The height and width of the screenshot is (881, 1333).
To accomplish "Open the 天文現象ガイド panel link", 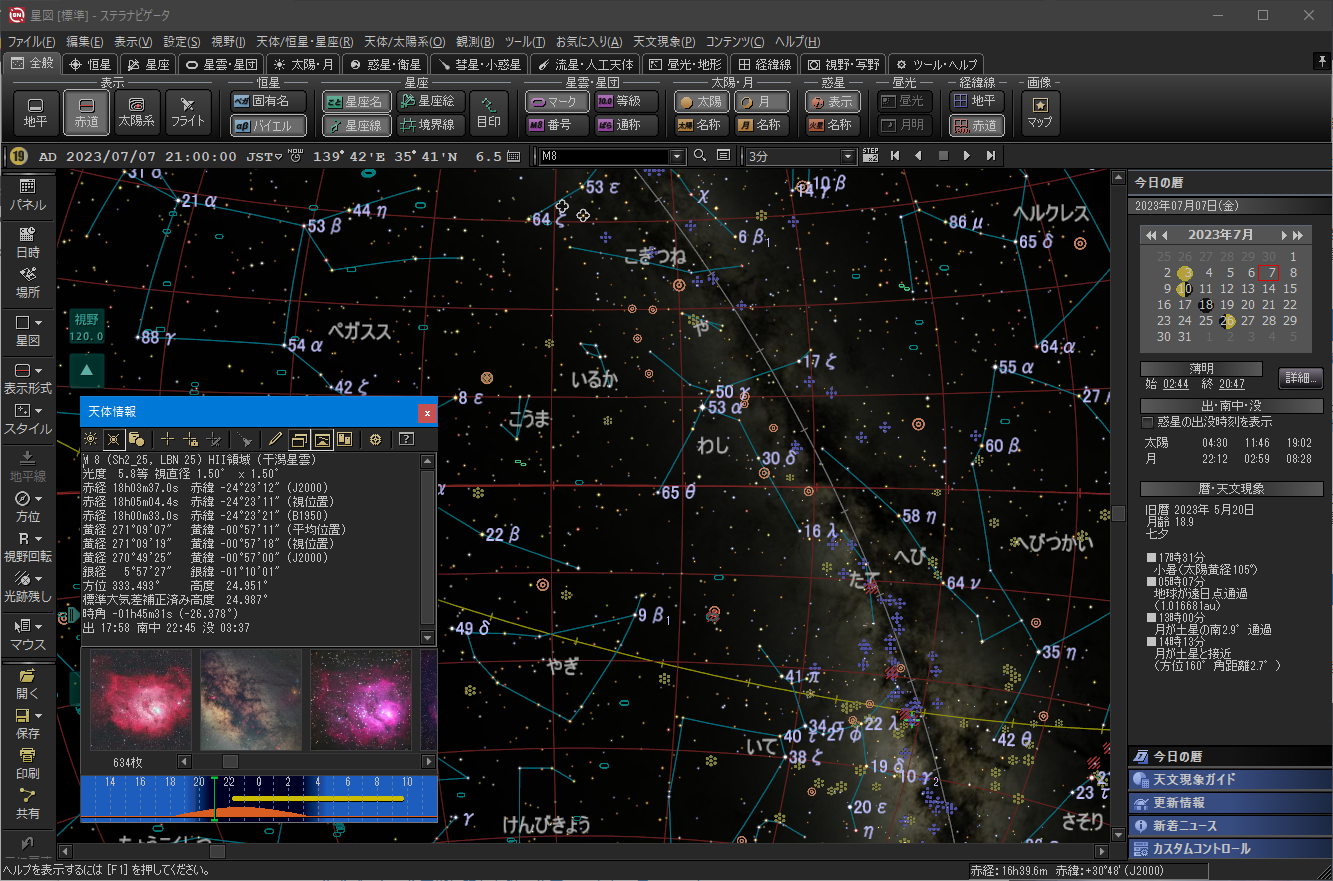I will 1194,779.
